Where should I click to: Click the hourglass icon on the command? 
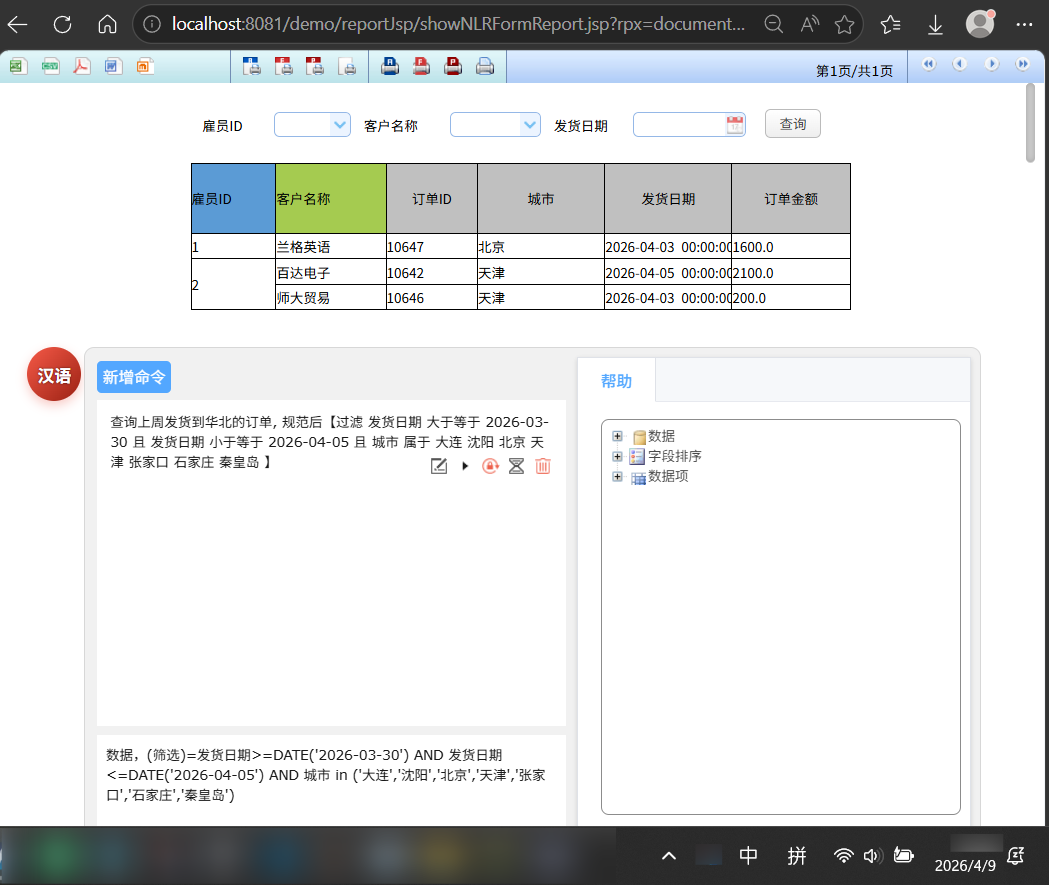pyautogui.click(x=516, y=466)
